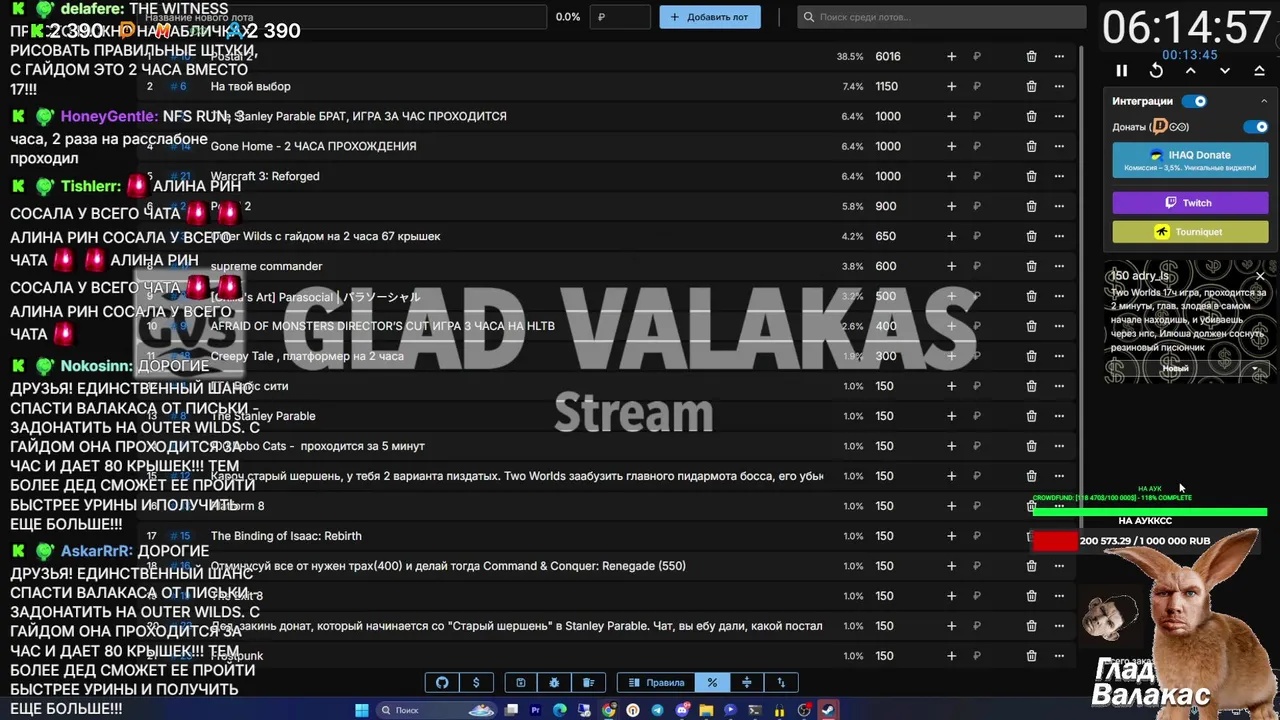Click the sort arrows icon in bottom toolbar
Screen dimensions: 1280x720
click(x=781, y=683)
